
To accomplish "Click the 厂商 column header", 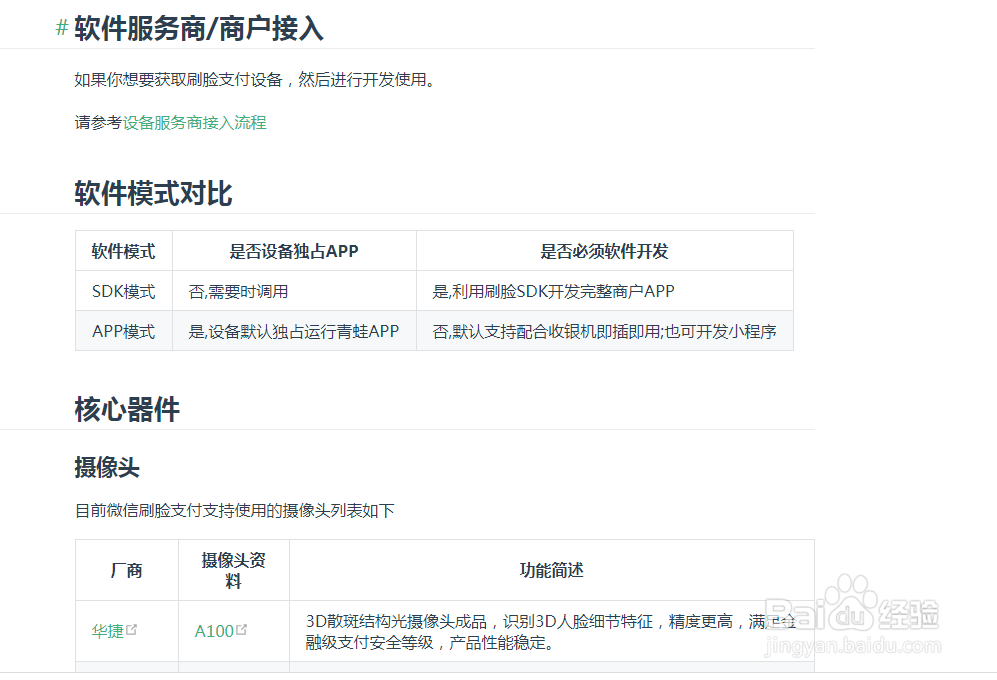I will [127, 570].
